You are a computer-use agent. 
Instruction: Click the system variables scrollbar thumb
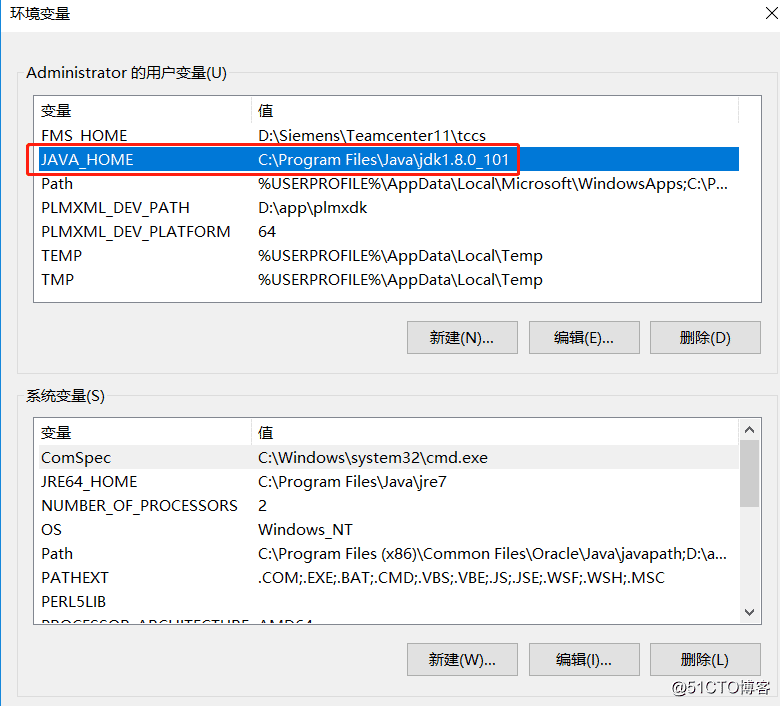pyautogui.click(x=750, y=473)
